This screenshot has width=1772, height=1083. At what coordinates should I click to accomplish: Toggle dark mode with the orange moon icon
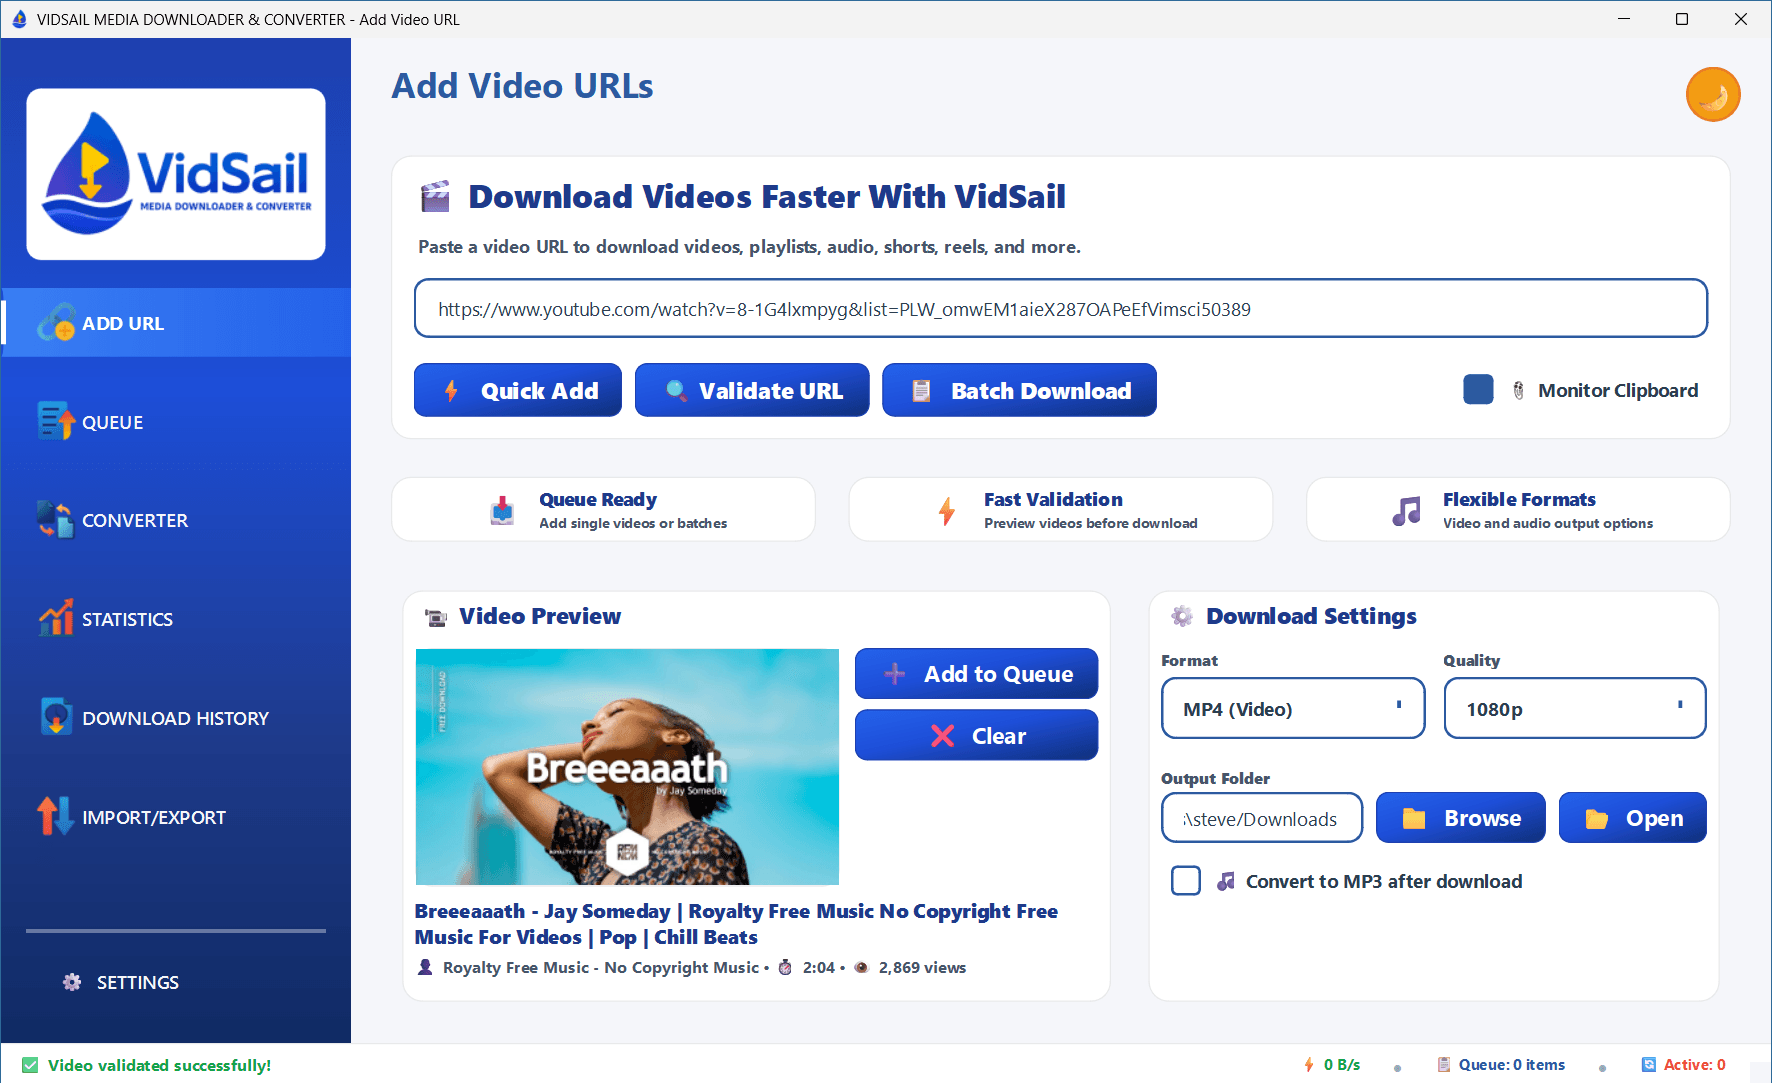pos(1713,95)
